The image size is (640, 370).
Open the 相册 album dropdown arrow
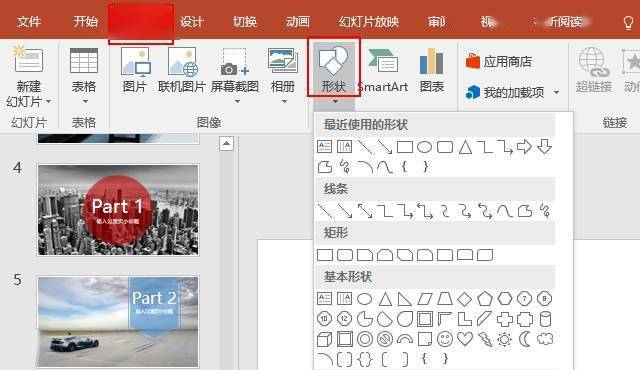pos(284,101)
